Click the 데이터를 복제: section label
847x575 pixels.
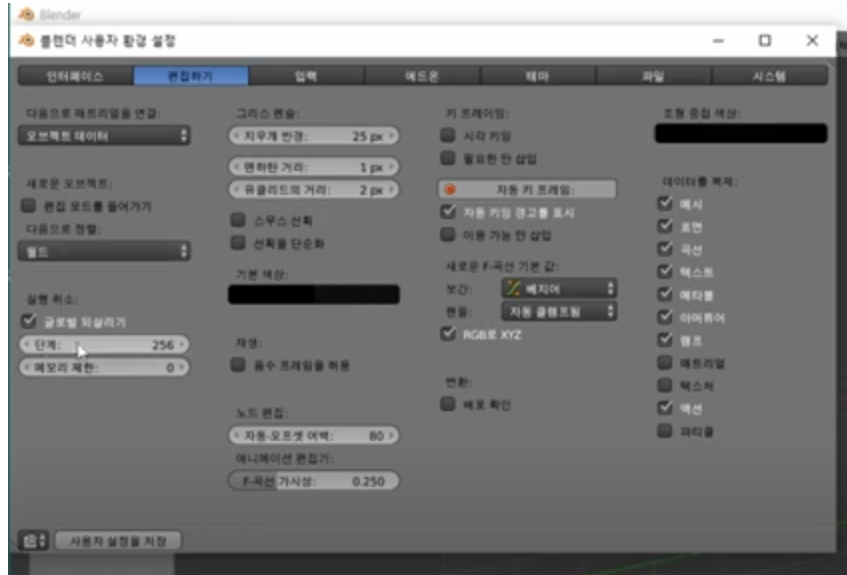700,182
